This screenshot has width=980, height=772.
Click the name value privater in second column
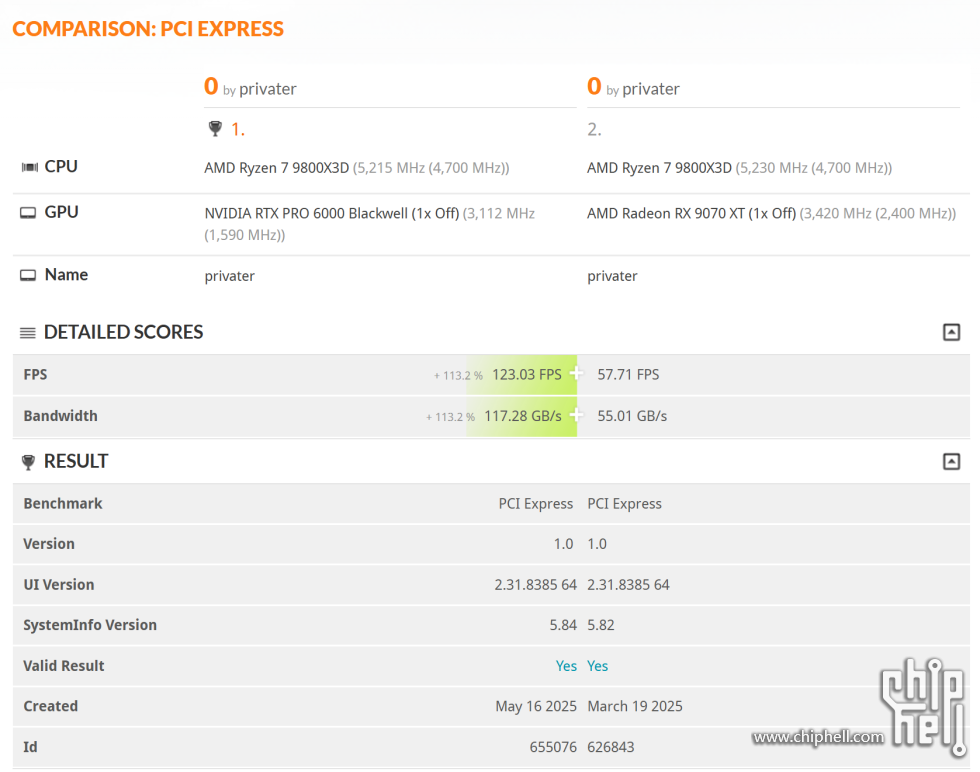(x=612, y=276)
